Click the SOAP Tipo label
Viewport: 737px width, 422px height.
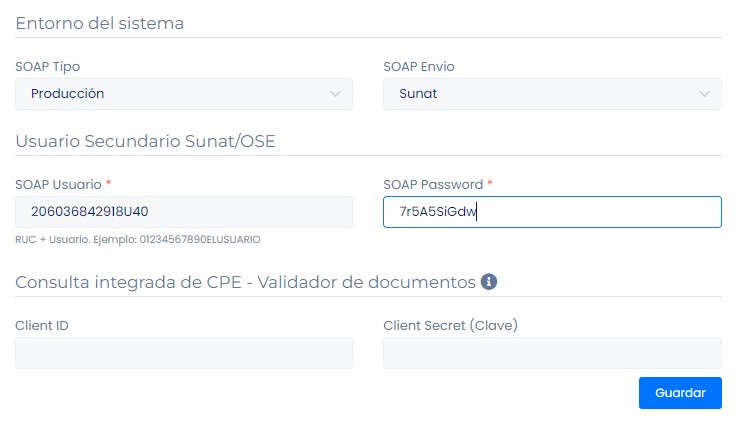tap(48, 66)
